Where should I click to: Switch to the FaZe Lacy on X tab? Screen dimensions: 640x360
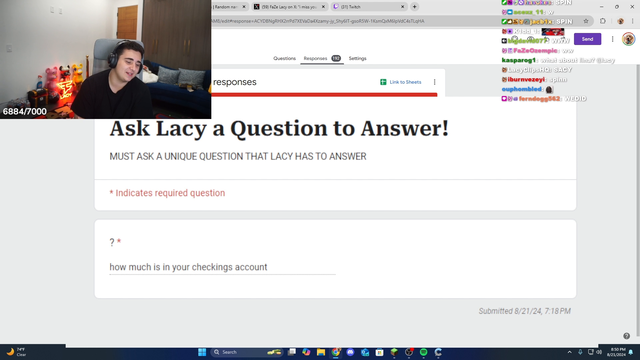pos(289,7)
